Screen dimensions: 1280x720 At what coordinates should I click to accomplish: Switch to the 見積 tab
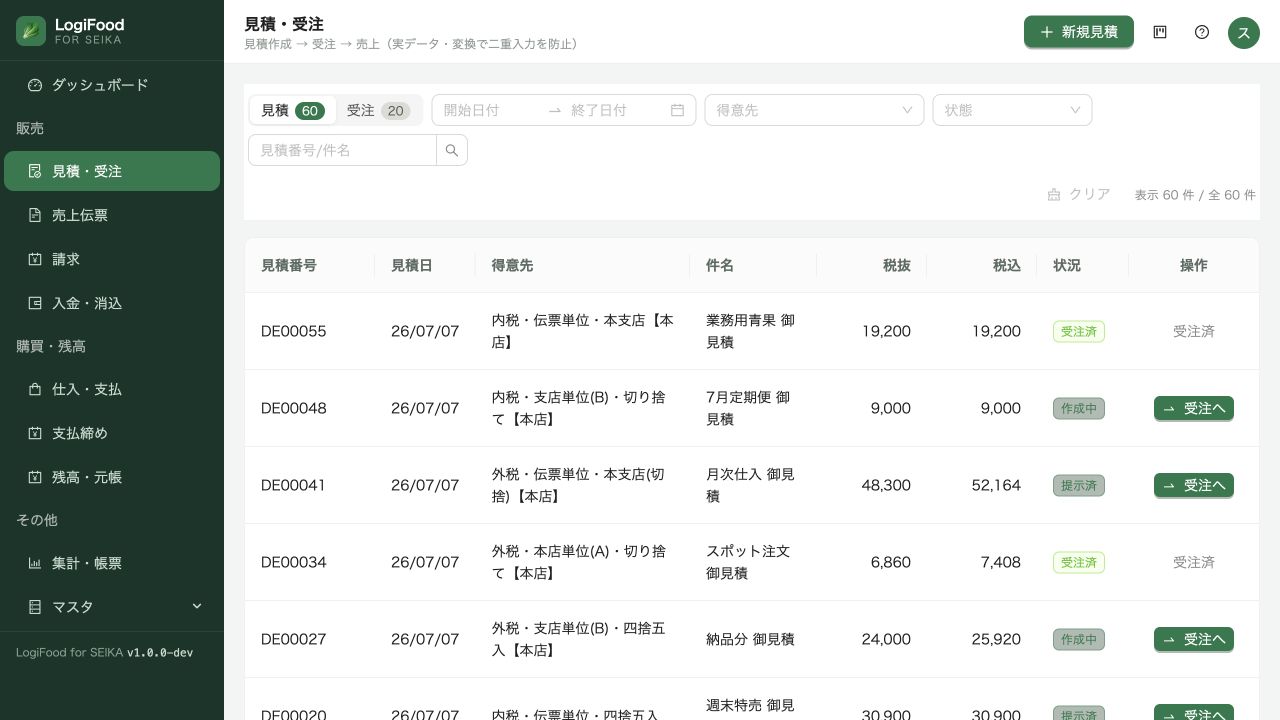click(x=292, y=110)
